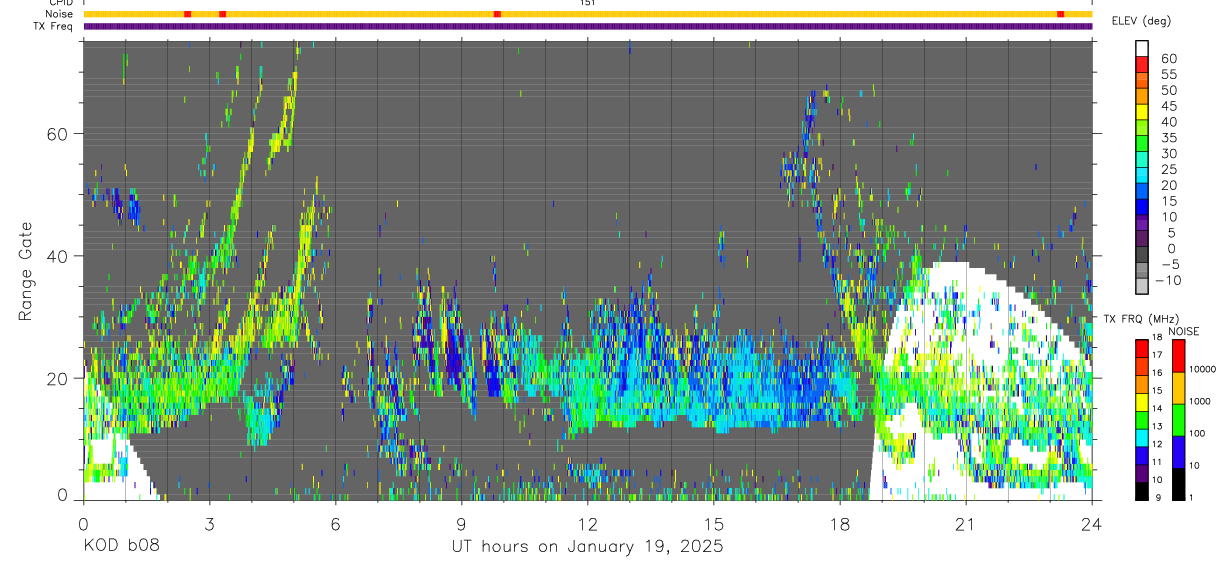Pick the white top swatch of ELEV colorbar
This screenshot has height=567, width=1228.
pyautogui.click(x=1142, y=48)
